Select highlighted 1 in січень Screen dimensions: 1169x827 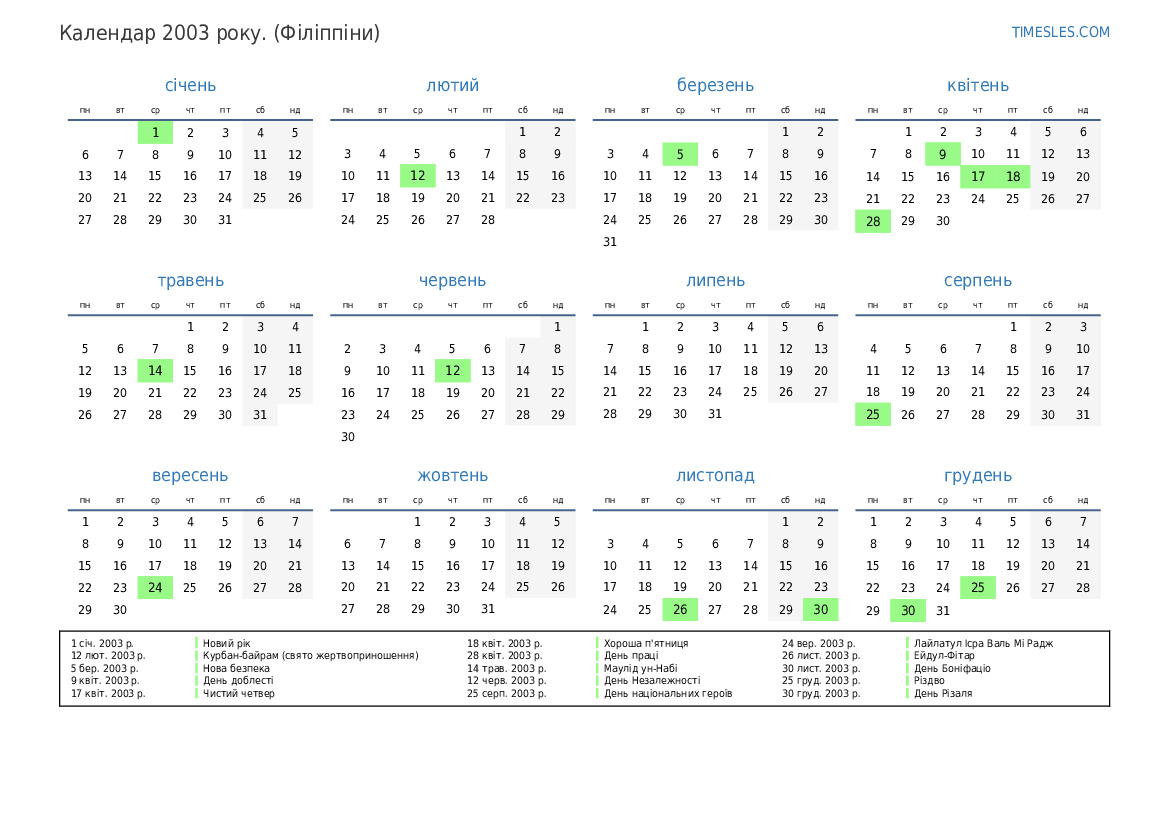155,132
